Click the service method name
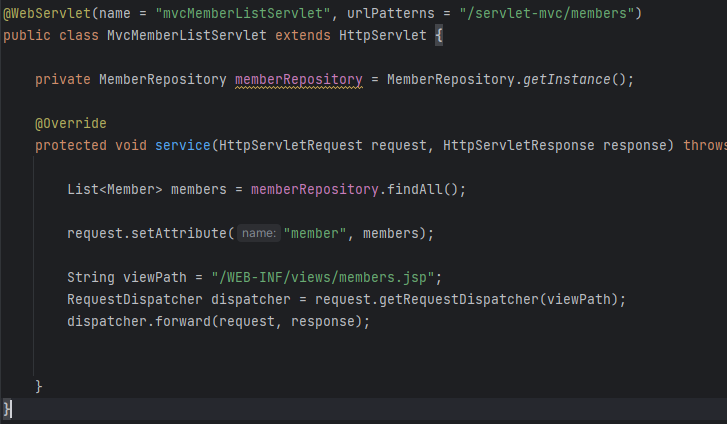This screenshot has width=727, height=424. tap(183, 145)
